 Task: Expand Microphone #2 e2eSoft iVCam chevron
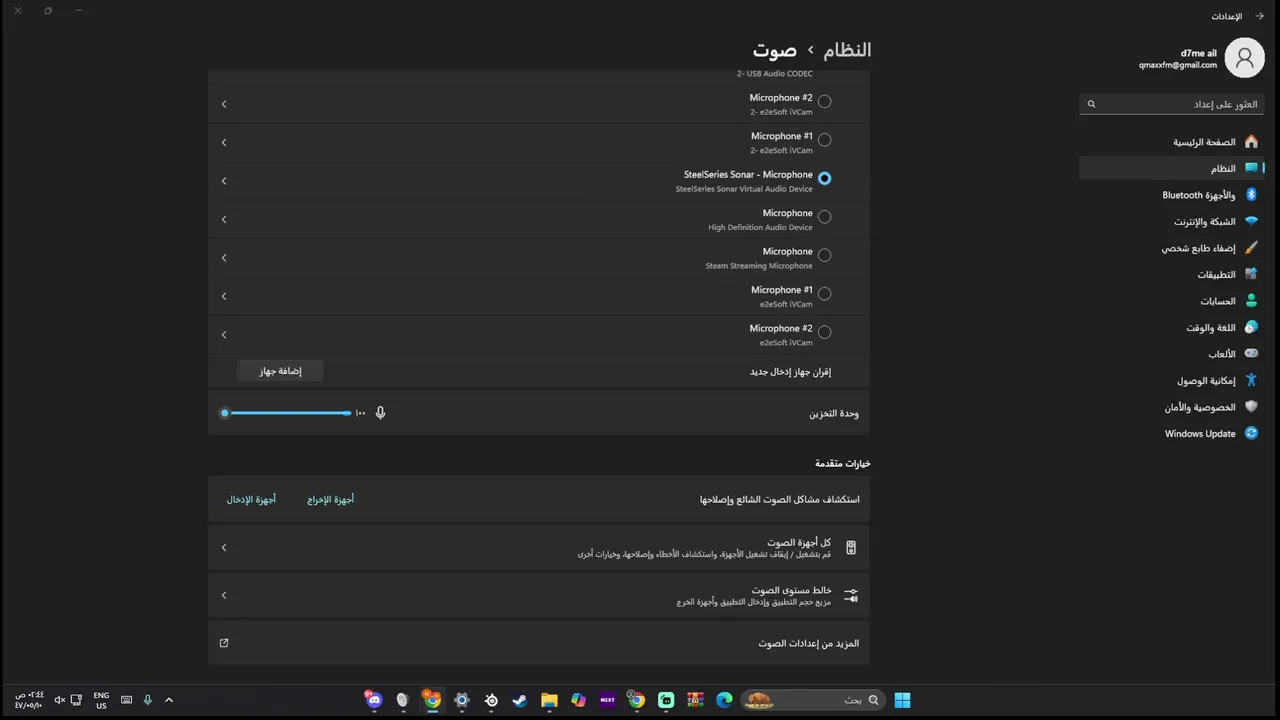pyautogui.click(x=224, y=334)
